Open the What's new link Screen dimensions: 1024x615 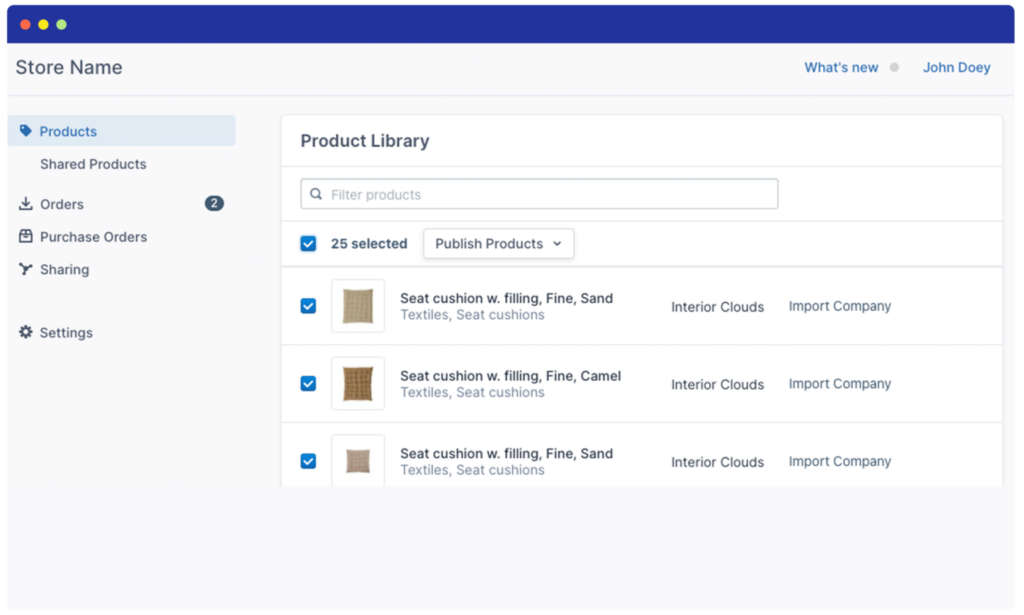click(841, 67)
